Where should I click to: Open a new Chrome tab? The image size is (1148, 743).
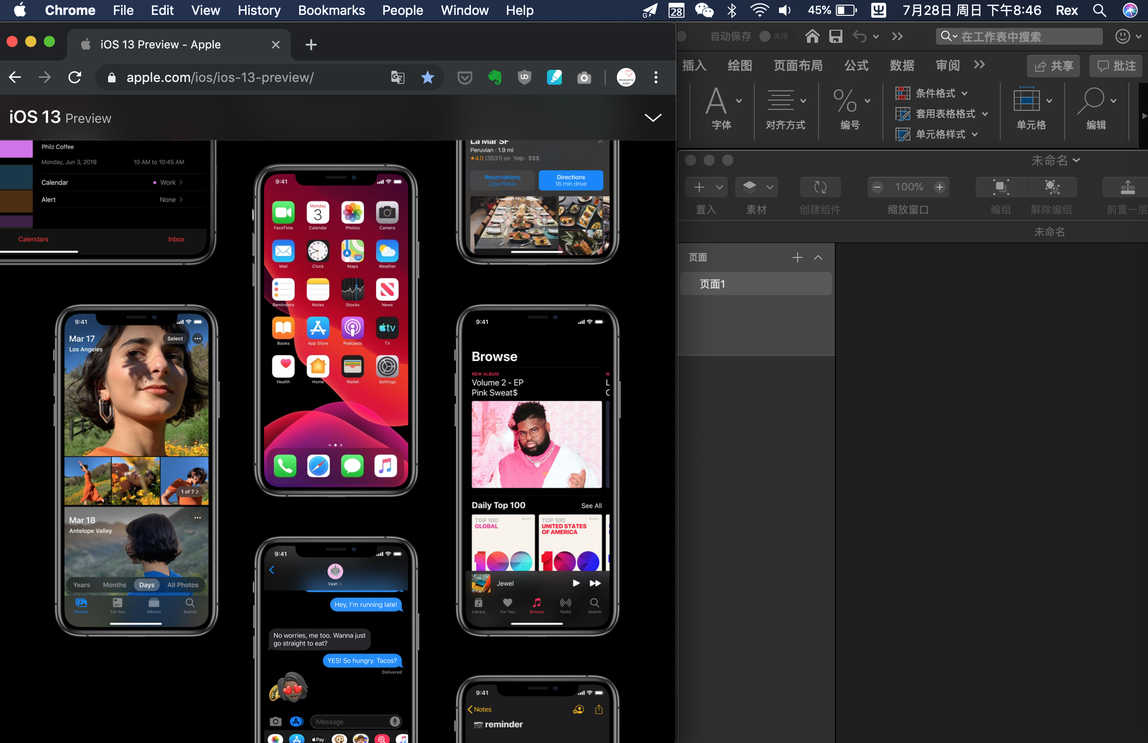click(x=311, y=45)
